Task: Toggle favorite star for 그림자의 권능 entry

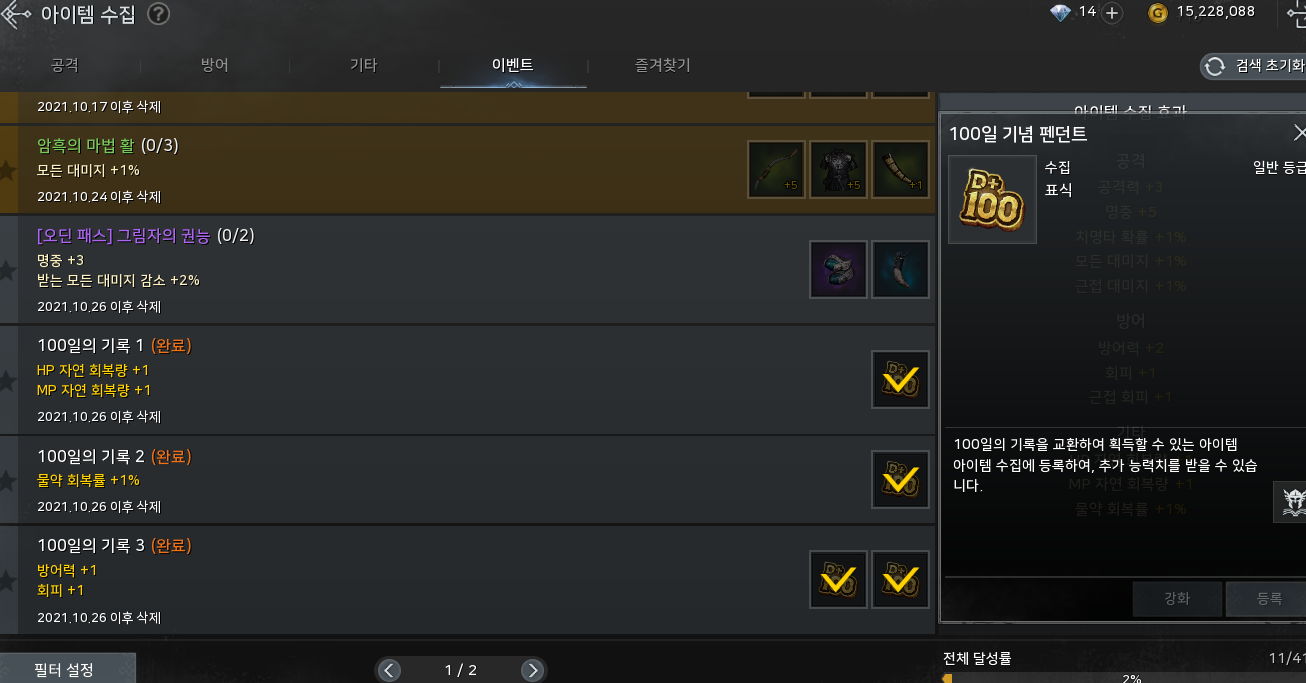Action: coord(8,270)
